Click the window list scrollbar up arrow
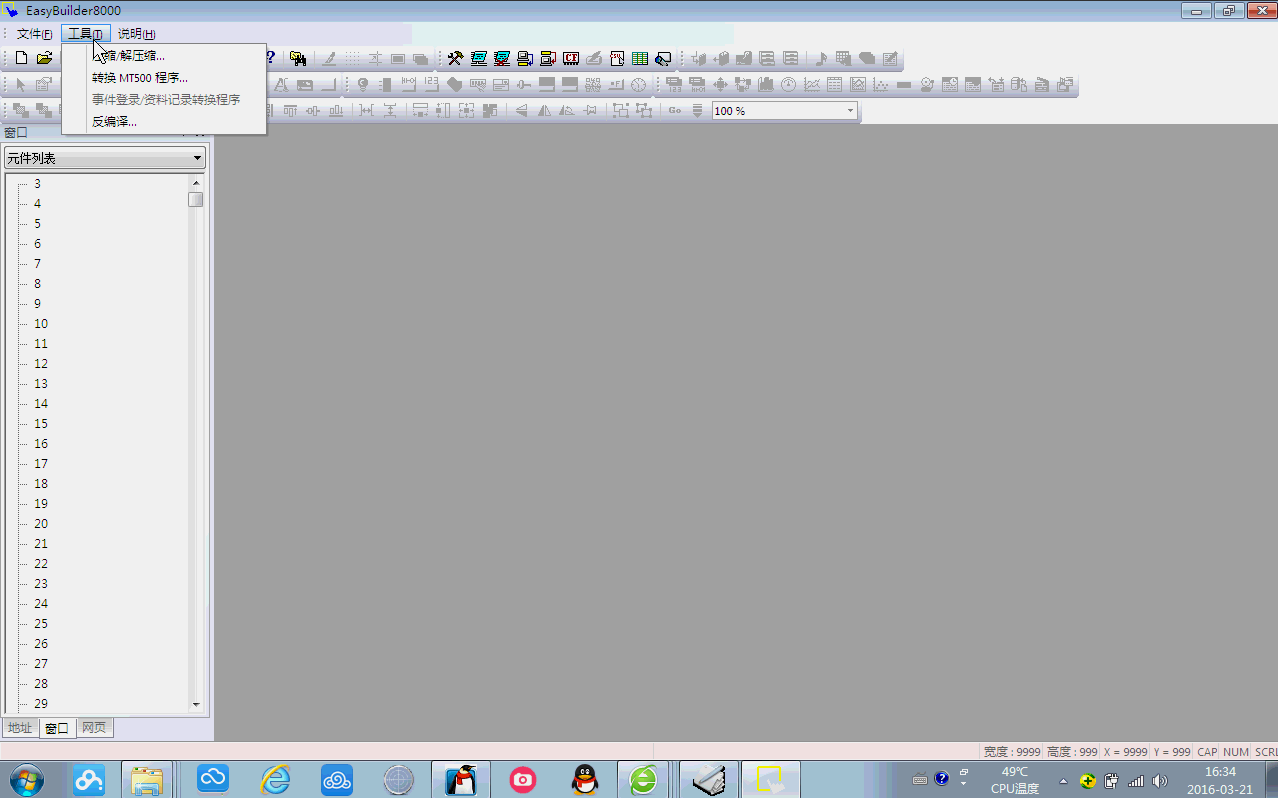The width and height of the screenshot is (1280, 800). pyautogui.click(x=196, y=183)
